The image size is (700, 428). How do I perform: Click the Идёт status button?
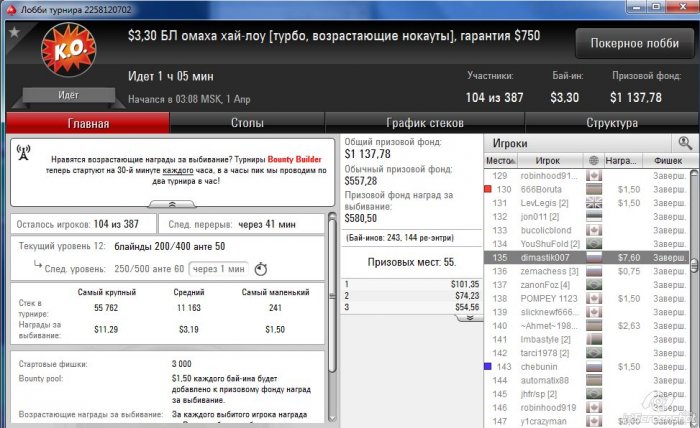coord(68,95)
